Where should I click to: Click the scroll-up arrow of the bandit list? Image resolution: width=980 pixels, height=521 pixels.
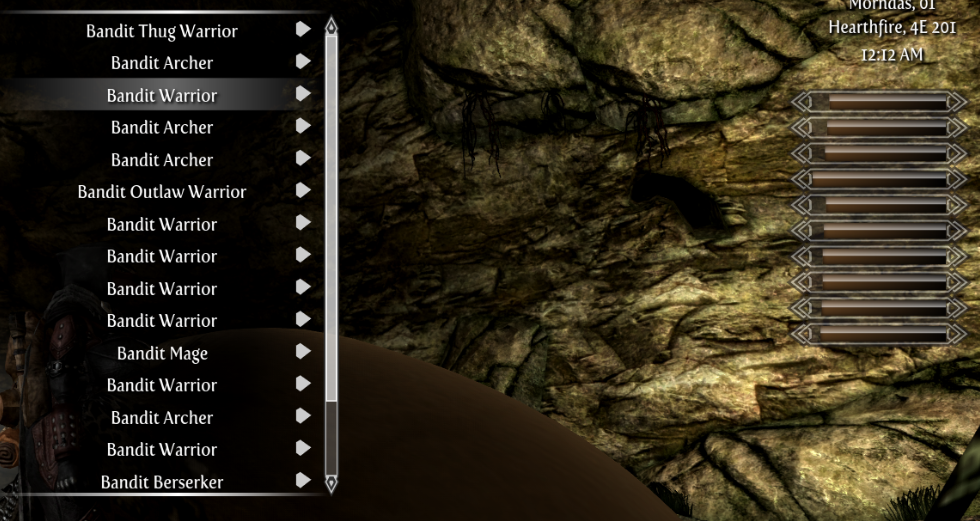331,26
